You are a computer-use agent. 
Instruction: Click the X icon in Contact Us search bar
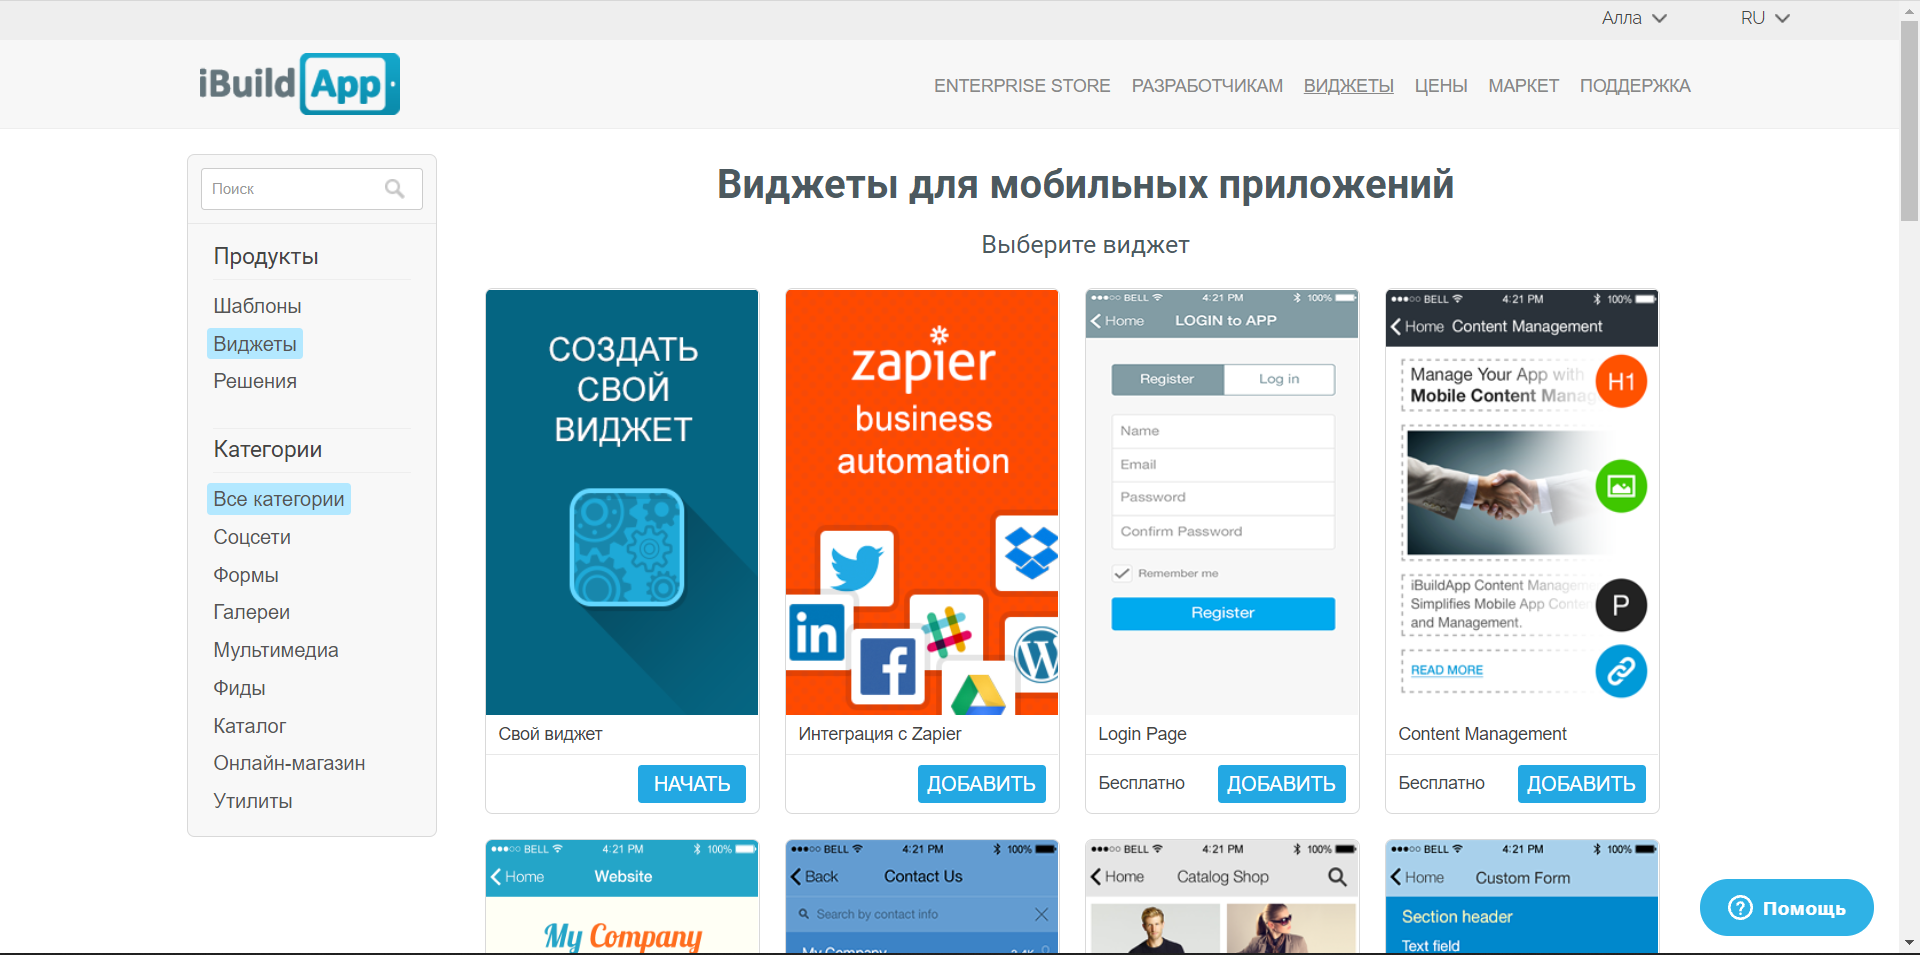(x=1041, y=914)
